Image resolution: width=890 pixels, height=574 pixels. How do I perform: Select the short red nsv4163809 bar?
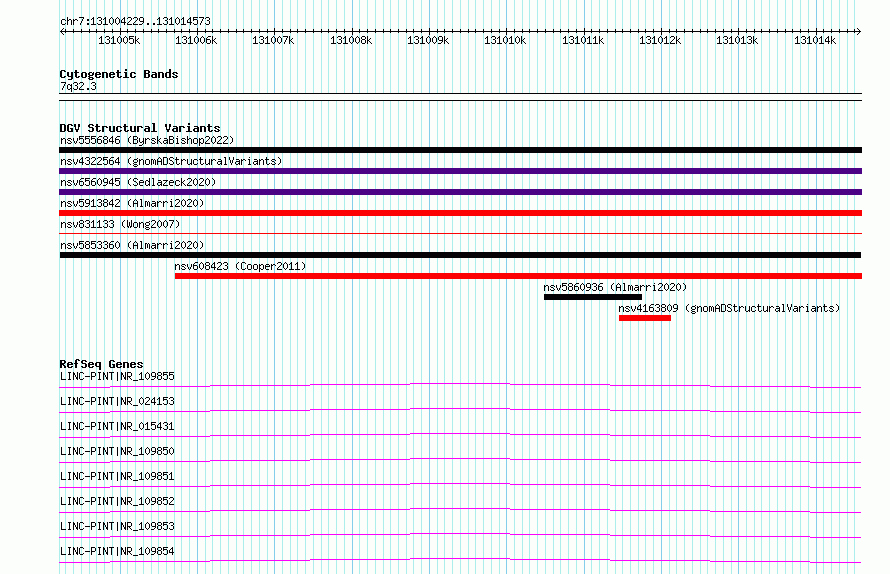pos(645,319)
